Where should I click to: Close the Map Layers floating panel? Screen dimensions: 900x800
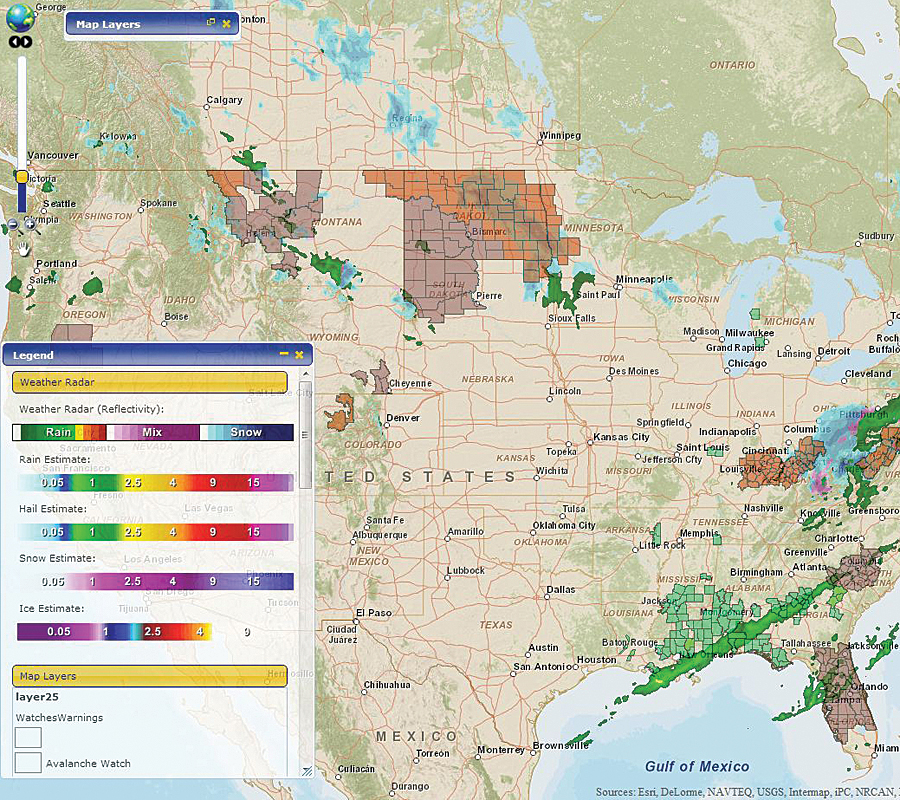tap(226, 23)
